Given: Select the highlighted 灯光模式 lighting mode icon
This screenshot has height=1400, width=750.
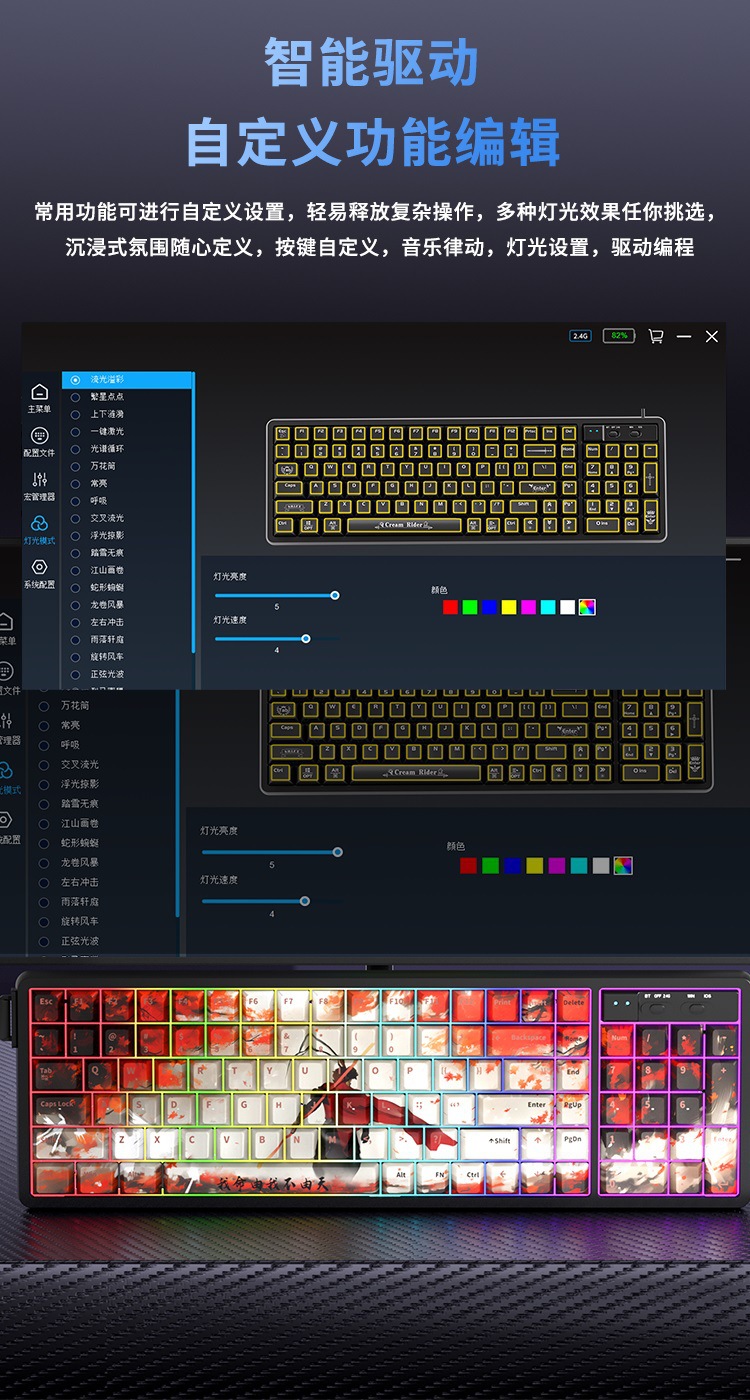Looking at the screenshot, I should 39,523.
